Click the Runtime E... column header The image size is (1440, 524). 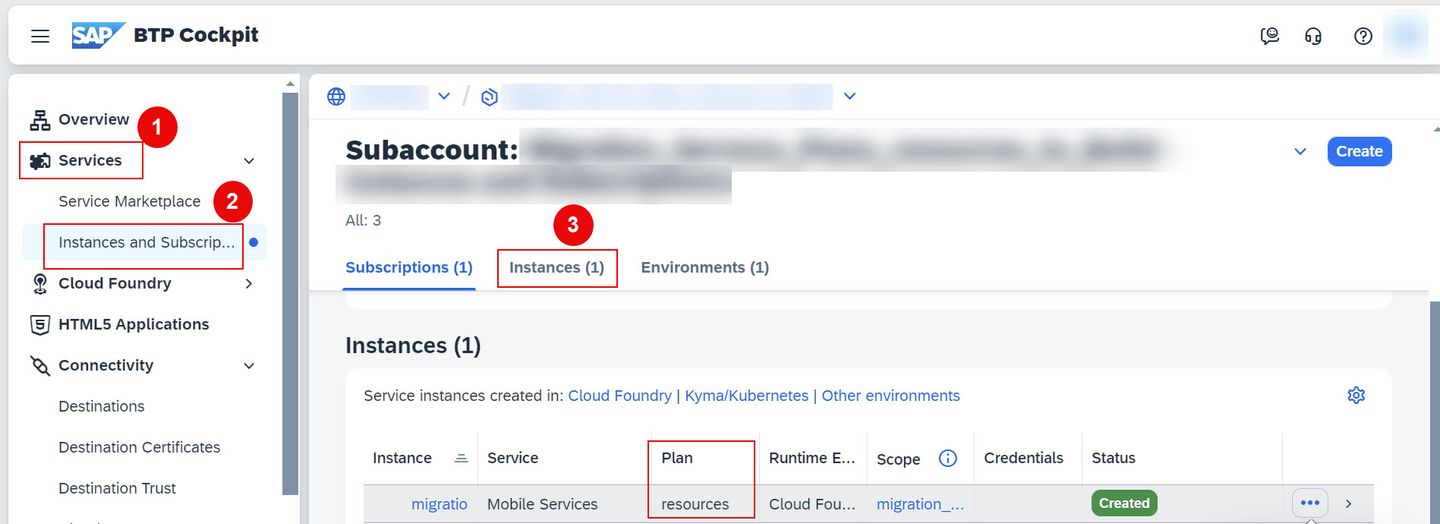point(812,458)
